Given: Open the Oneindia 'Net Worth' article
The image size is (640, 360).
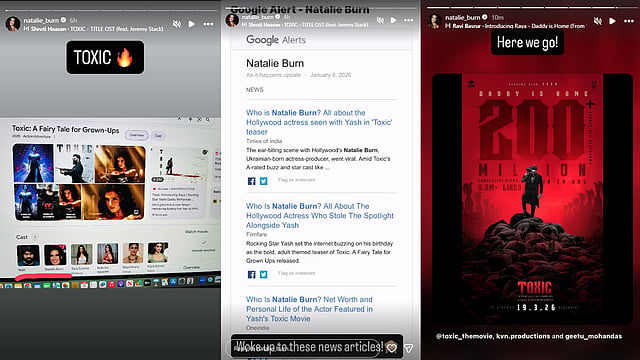Looking at the screenshot, I should click(x=309, y=309).
